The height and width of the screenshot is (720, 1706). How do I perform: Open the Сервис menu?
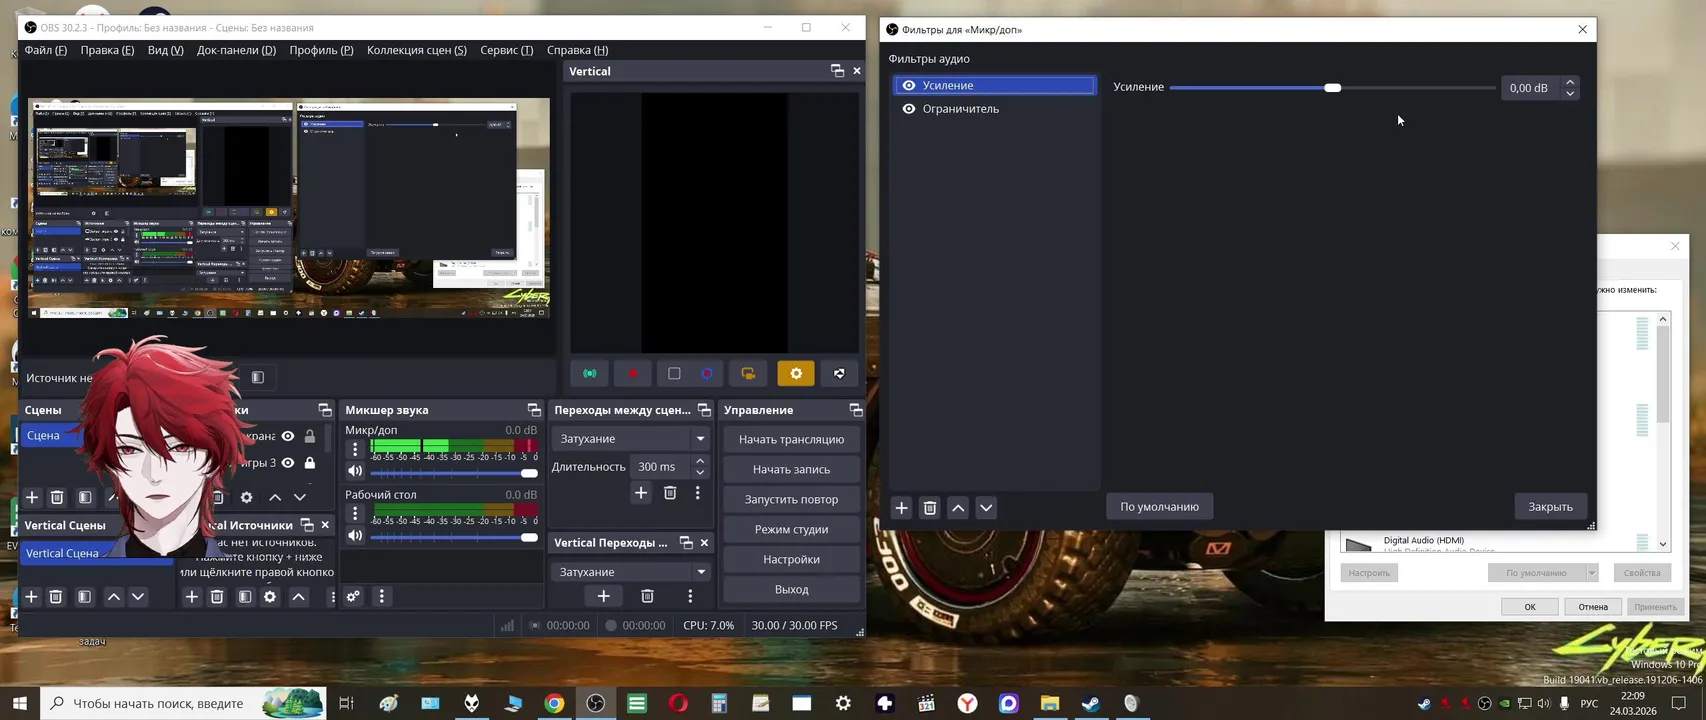pos(507,50)
